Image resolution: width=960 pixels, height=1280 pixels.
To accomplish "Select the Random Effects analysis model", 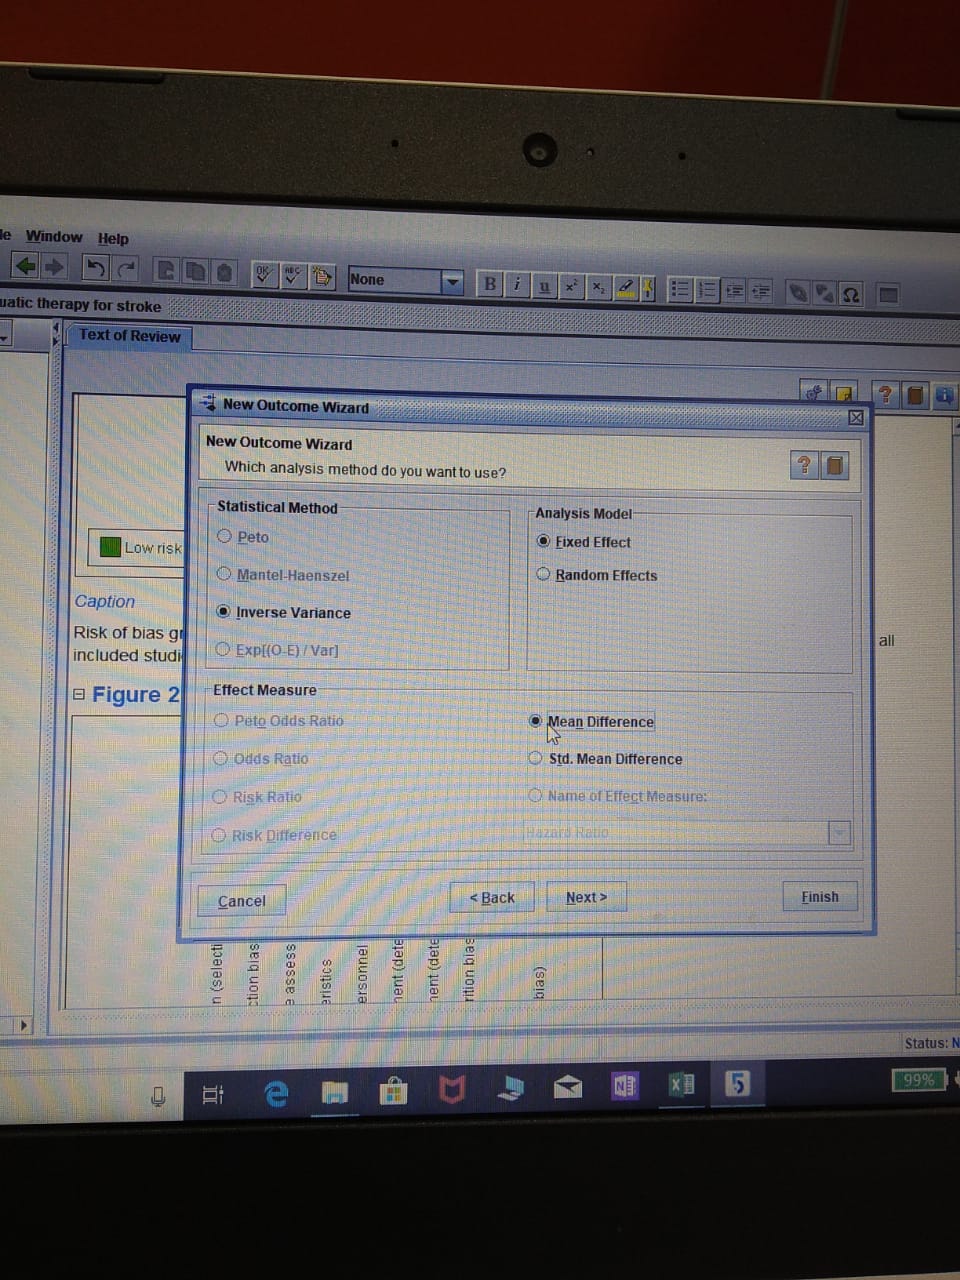I will pyautogui.click(x=544, y=575).
